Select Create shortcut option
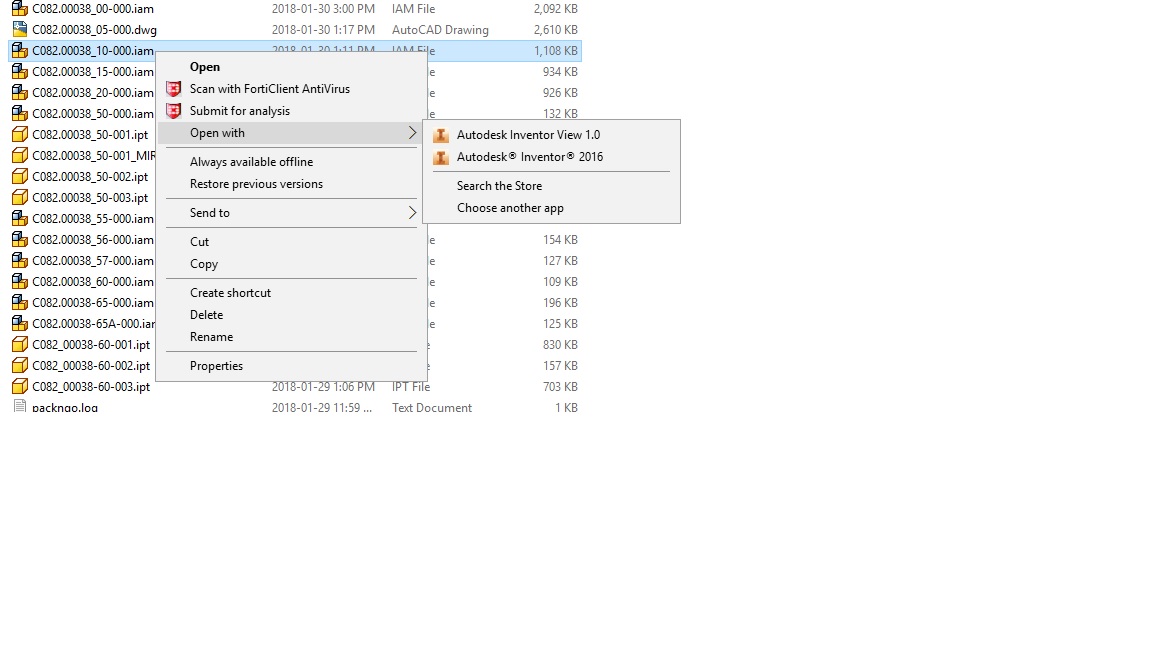Image resolution: width=1152 pixels, height=648 pixels. (x=231, y=292)
